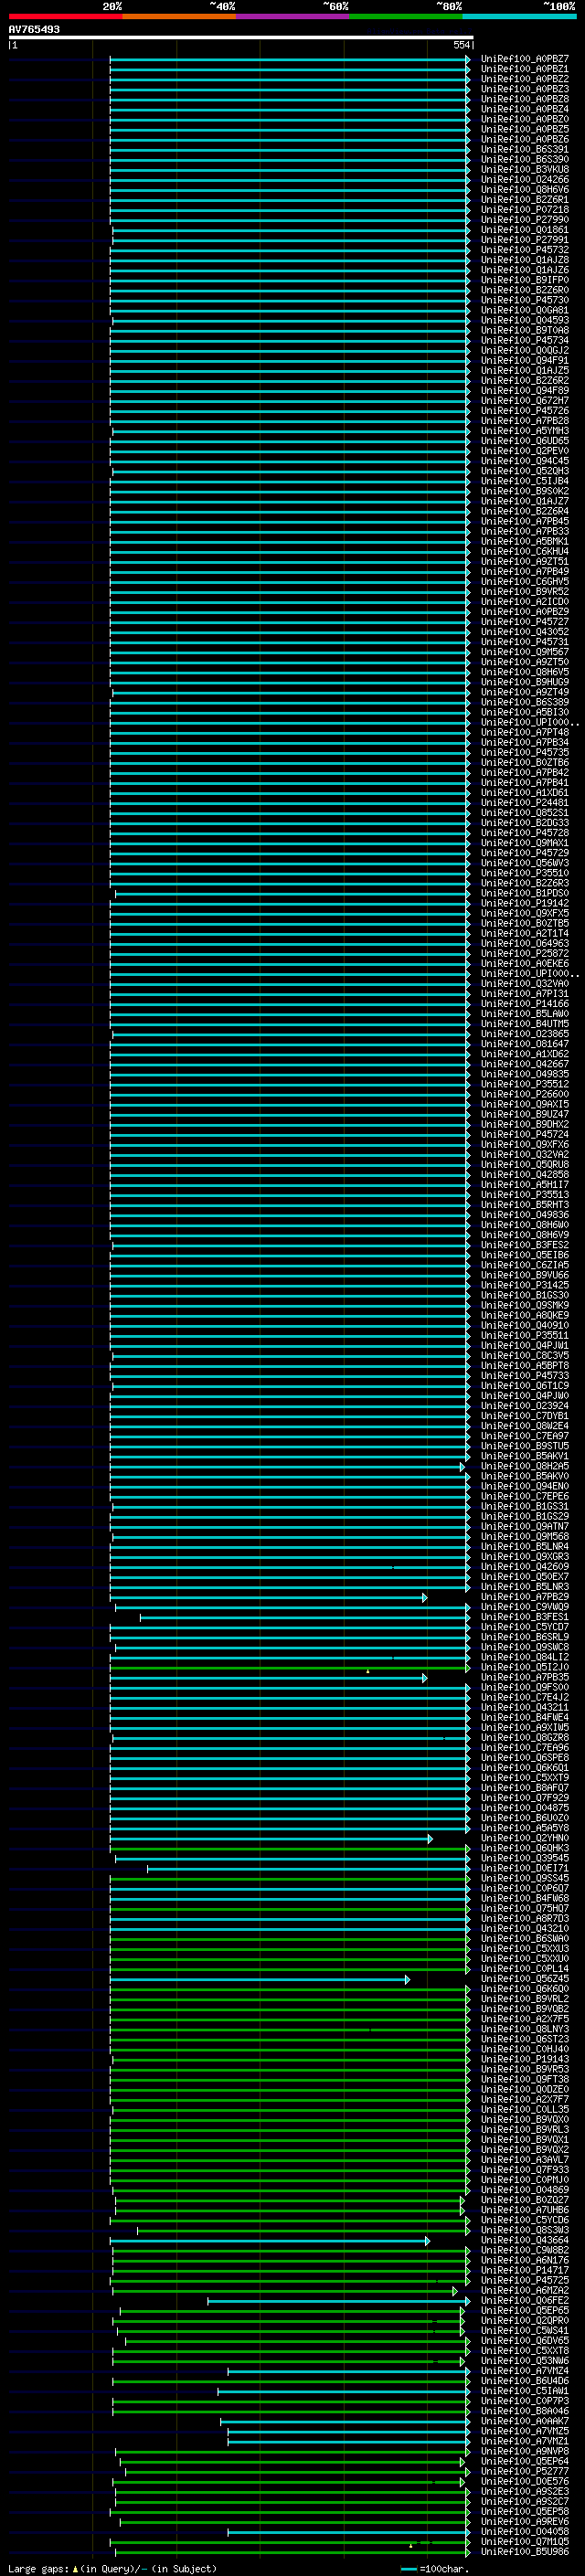The width and height of the screenshot is (585, 2576).
Task: Open hit UniRef100_Q01861
Action: (525, 229)
